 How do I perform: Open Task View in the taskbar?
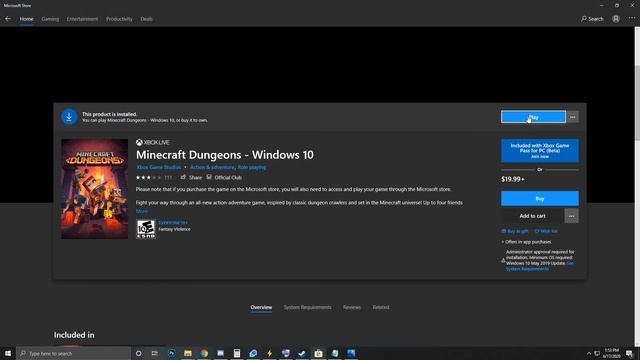click(x=154, y=353)
